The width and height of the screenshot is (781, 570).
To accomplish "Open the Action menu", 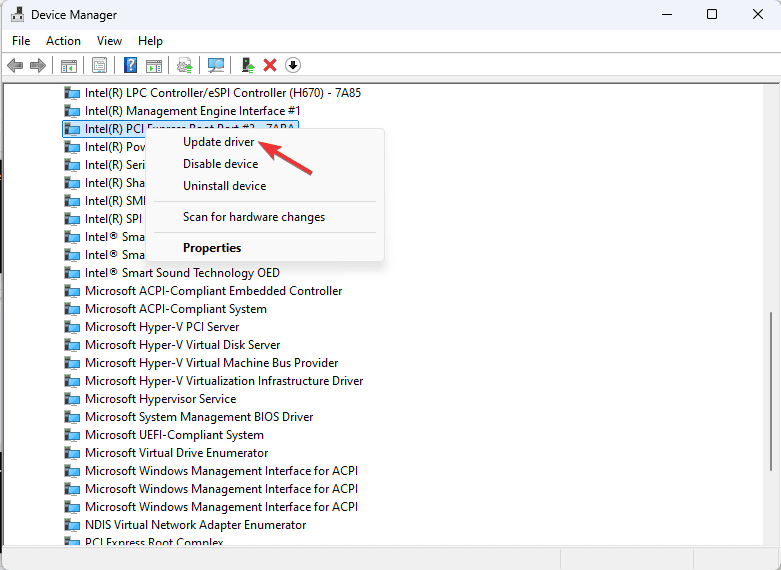I will click(63, 41).
